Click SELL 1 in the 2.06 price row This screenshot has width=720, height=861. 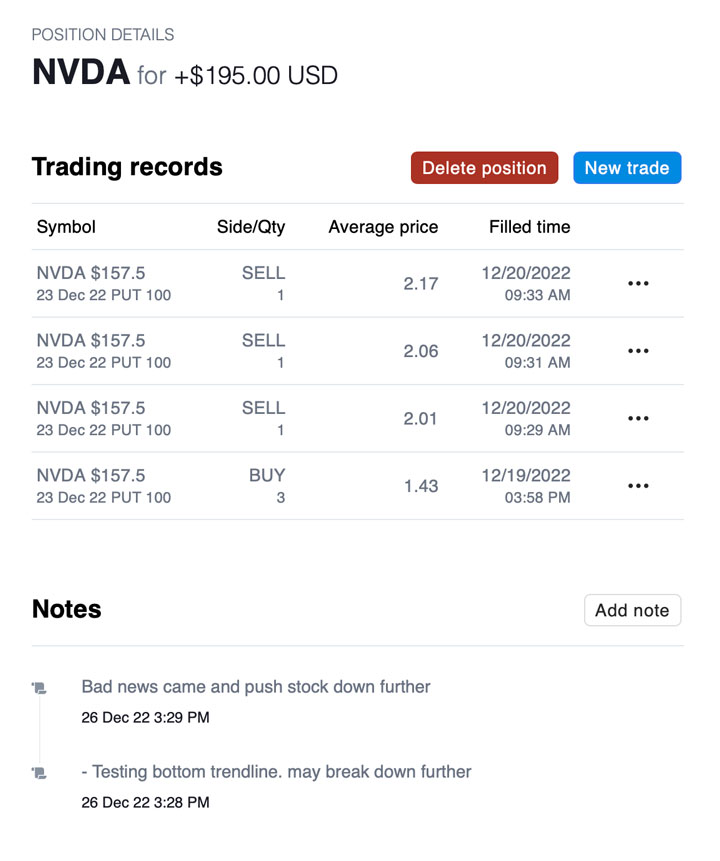[x=264, y=351]
